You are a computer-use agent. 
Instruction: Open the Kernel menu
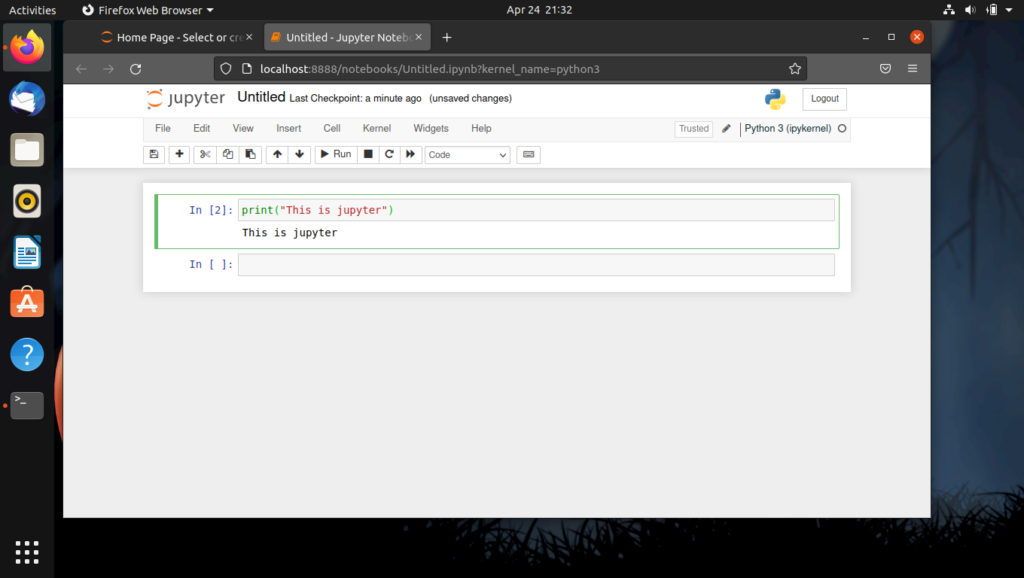[376, 128]
